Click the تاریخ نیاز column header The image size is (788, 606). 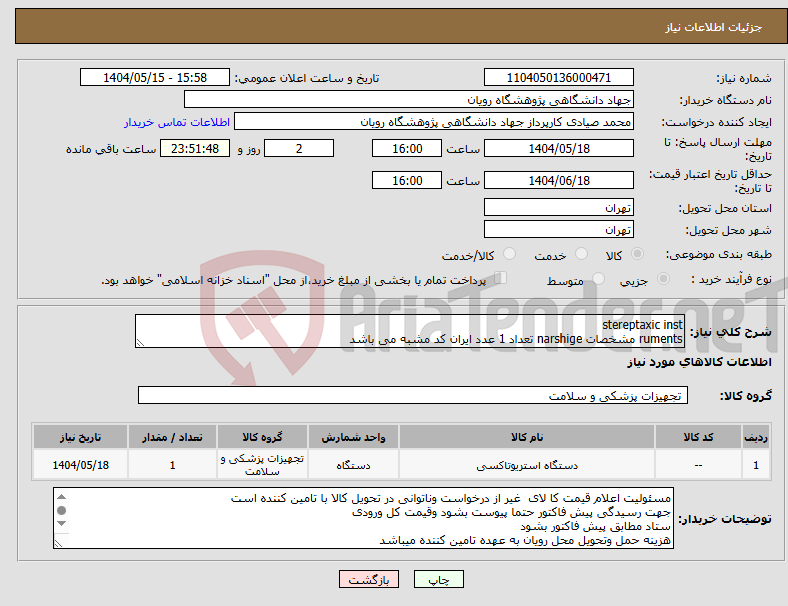pyautogui.click(x=80, y=437)
